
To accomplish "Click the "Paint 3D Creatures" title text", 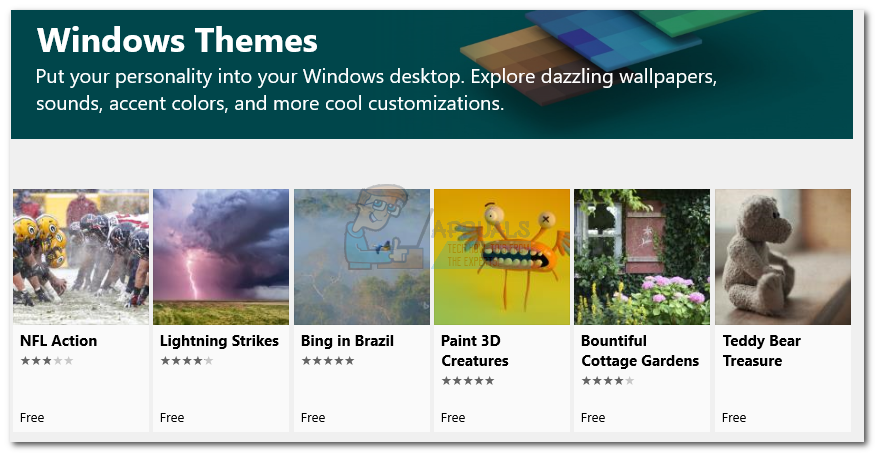I will [x=475, y=351].
